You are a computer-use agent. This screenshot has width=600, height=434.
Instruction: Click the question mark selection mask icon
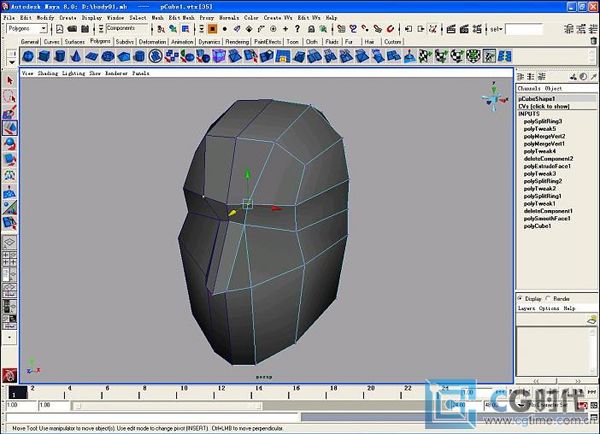tap(297, 29)
